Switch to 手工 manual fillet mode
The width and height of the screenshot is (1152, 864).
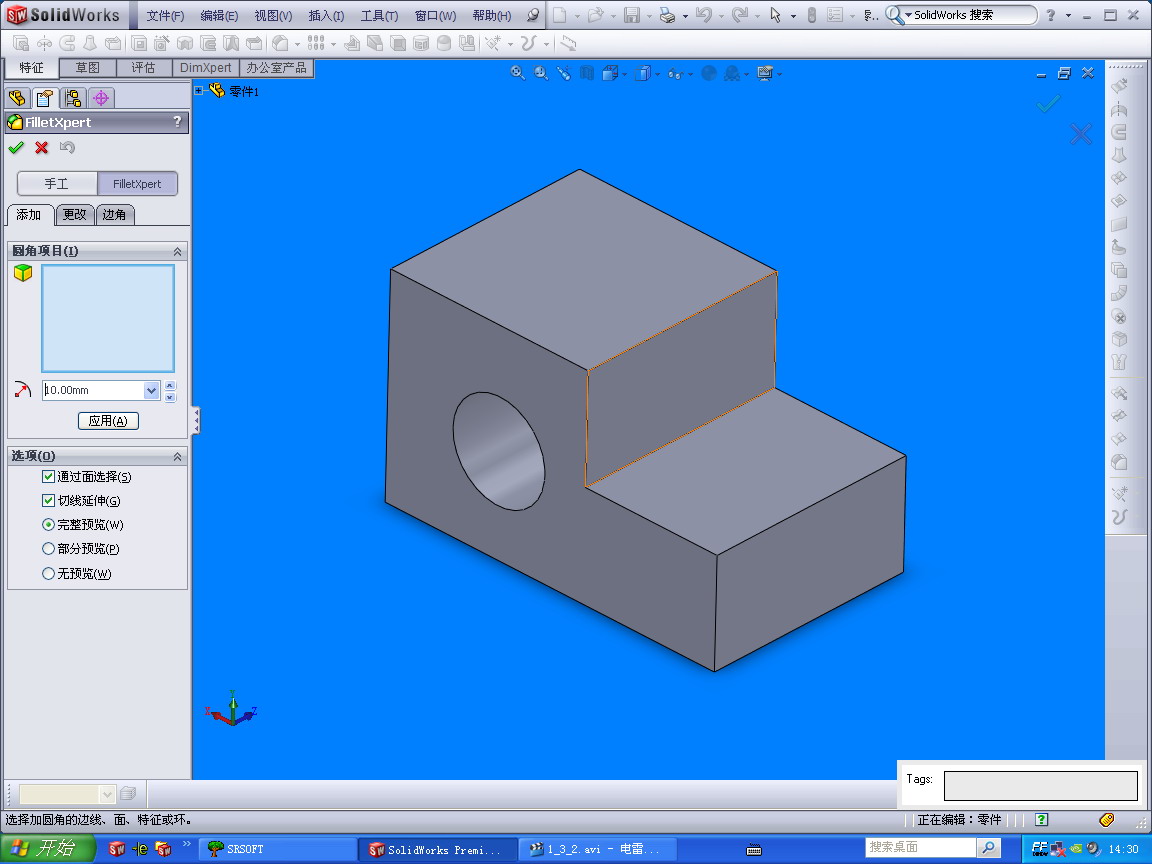pos(57,184)
